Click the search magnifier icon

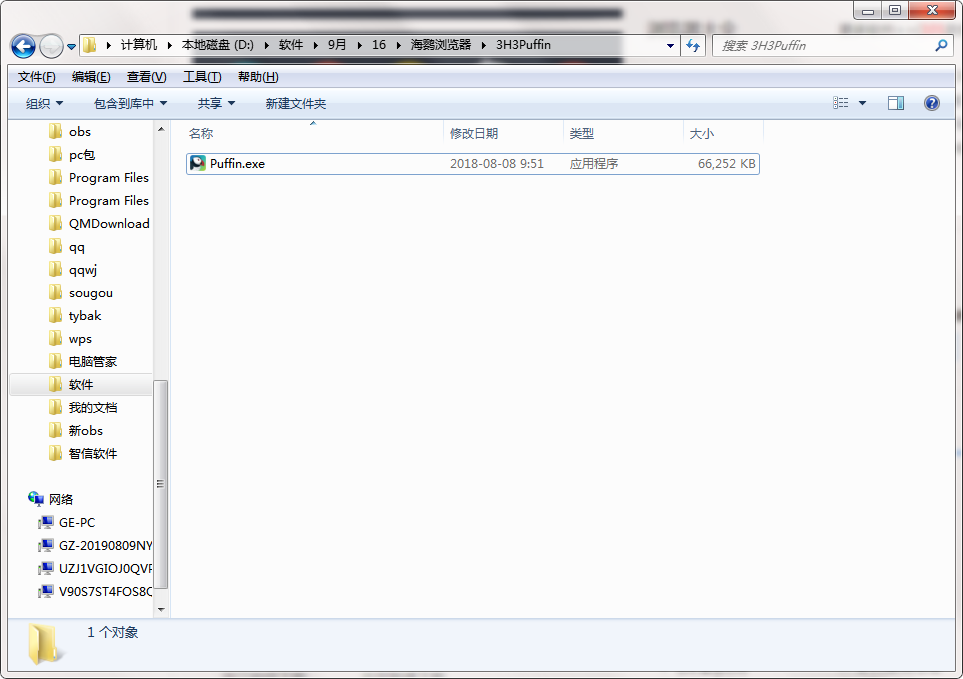tap(940, 45)
